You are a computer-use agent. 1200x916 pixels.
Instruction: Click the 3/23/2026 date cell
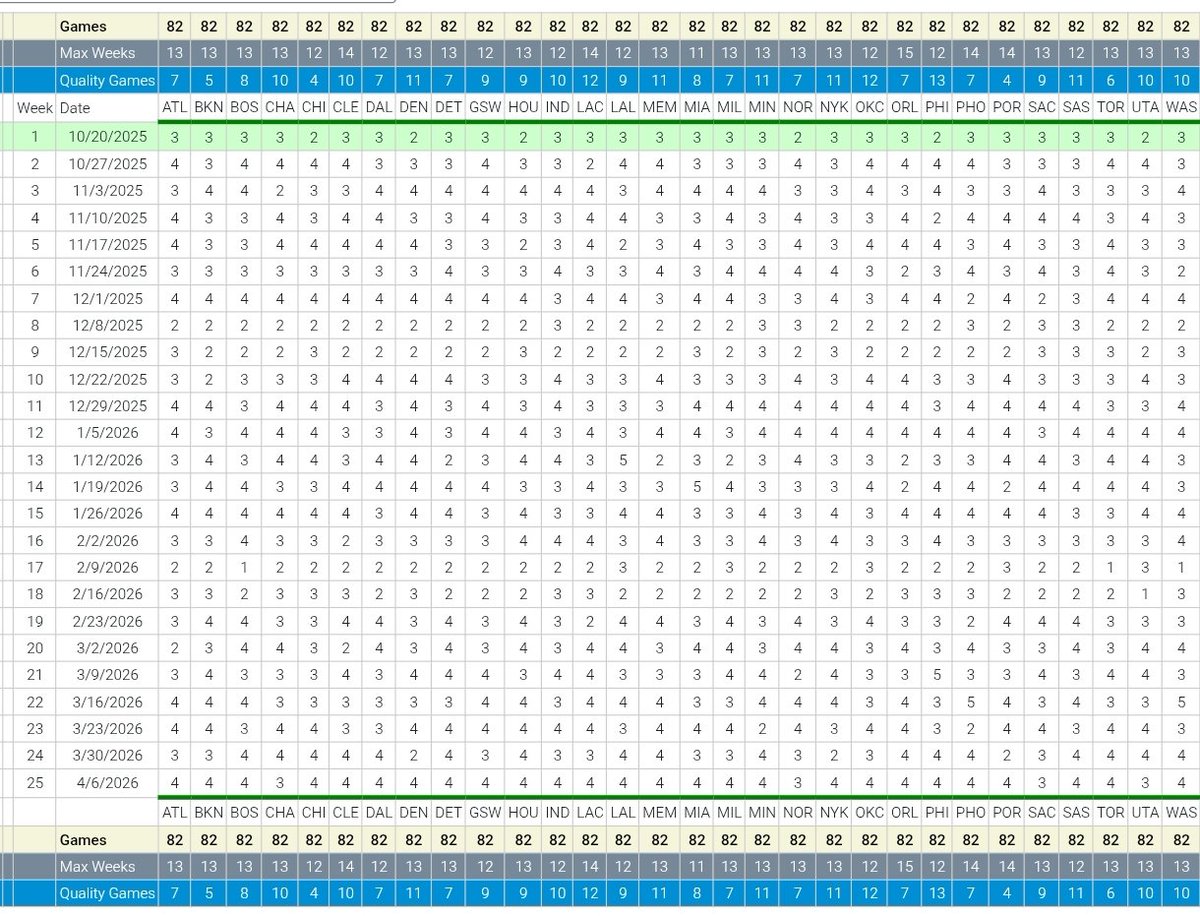click(107, 729)
